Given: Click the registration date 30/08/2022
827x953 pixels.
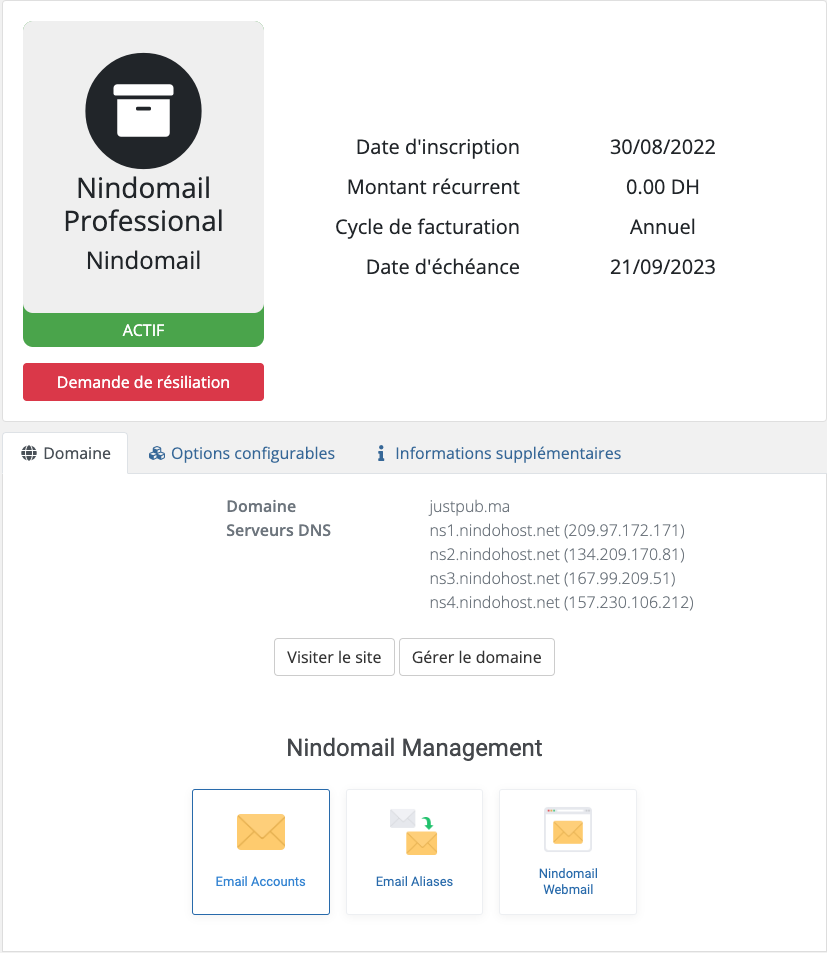Looking at the screenshot, I should 663,147.
